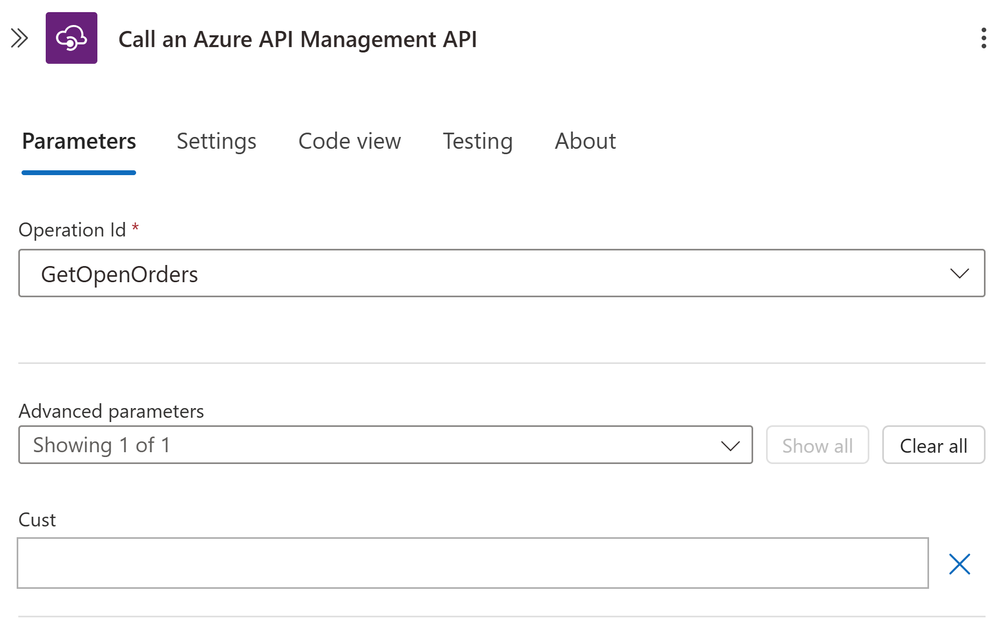
Task: Open the Settings tab
Action: (217, 141)
